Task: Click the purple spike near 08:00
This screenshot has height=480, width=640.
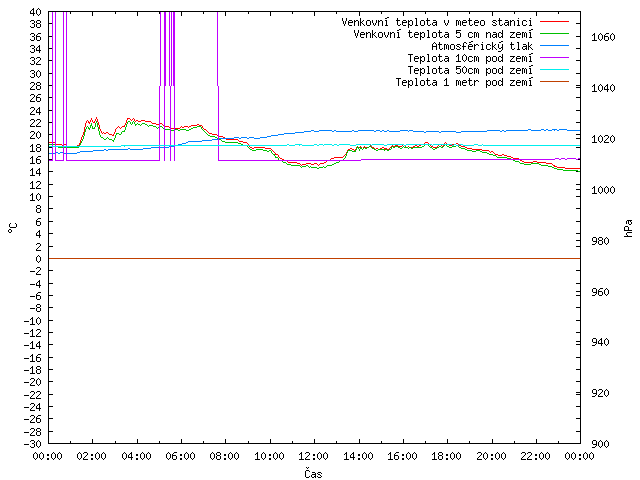Action: [218, 86]
